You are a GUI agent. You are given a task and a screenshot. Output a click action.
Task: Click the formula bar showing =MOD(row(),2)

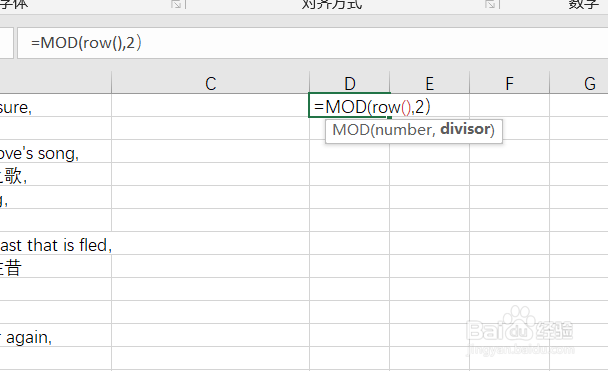click(313, 43)
